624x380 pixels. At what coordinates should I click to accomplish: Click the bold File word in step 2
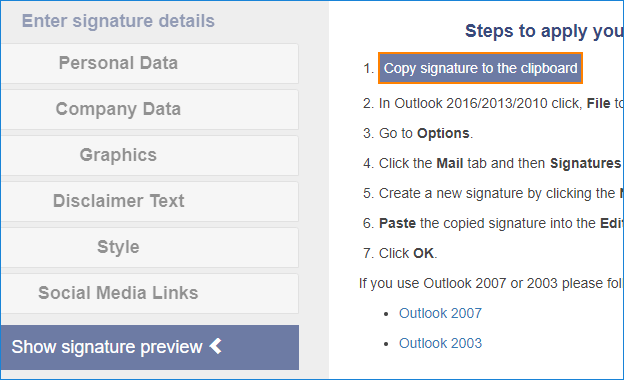(x=599, y=103)
